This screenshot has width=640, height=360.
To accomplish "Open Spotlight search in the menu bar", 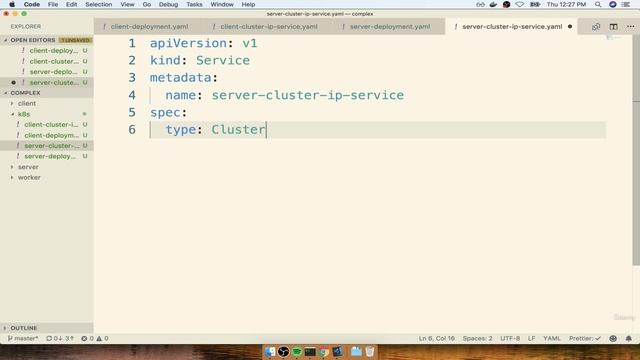I will [x=598, y=4].
